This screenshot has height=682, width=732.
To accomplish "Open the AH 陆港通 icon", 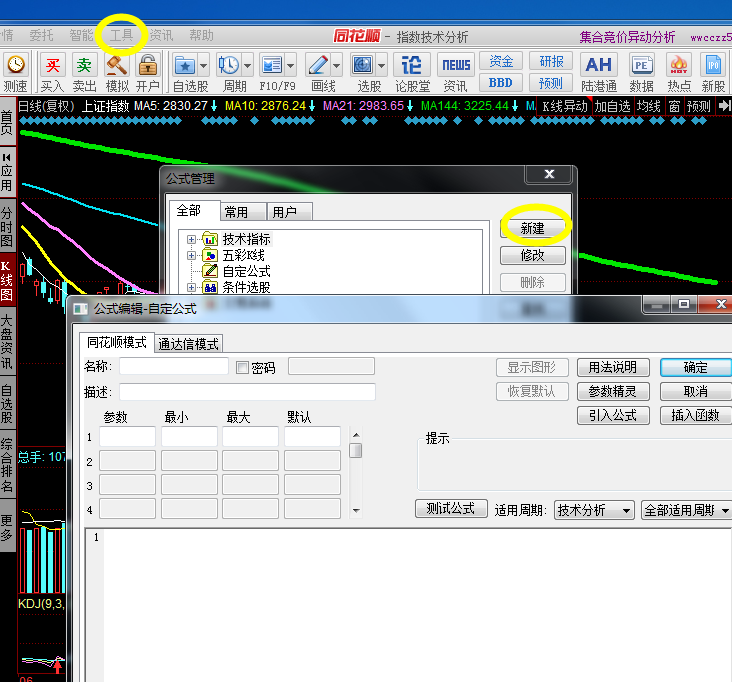I will pyautogui.click(x=598, y=65).
